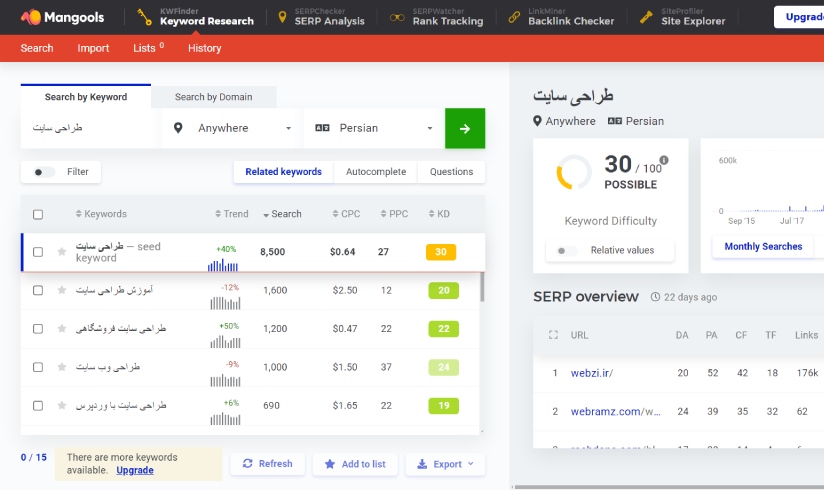Click the keyword difficulty gauge circle

tap(574, 172)
